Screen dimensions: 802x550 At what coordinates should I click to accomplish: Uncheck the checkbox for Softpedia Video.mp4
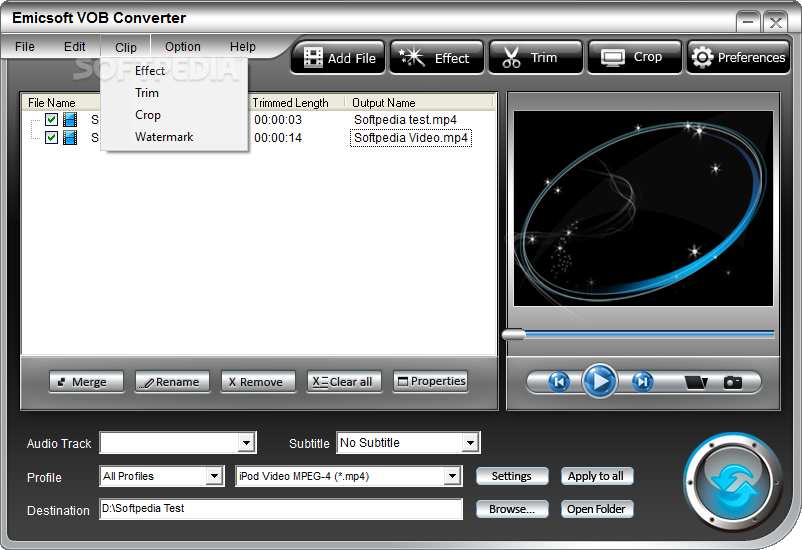(51, 138)
